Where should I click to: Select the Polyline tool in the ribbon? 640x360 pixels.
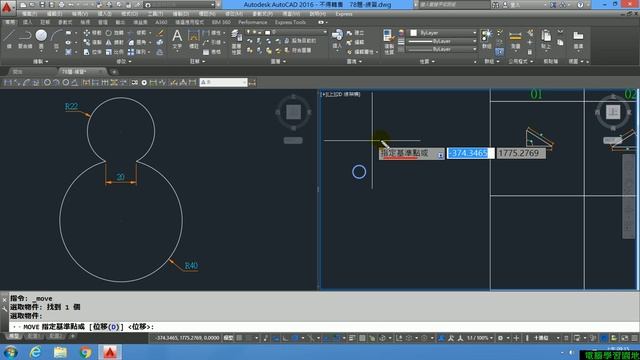pyautogui.click(x=25, y=40)
